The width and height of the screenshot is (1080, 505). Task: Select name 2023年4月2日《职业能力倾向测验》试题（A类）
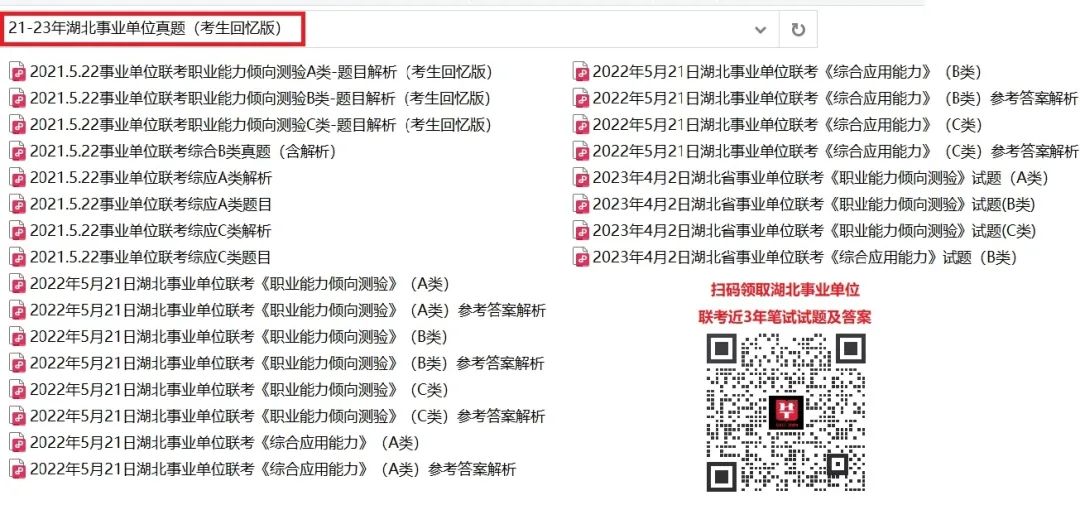(x=821, y=178)
